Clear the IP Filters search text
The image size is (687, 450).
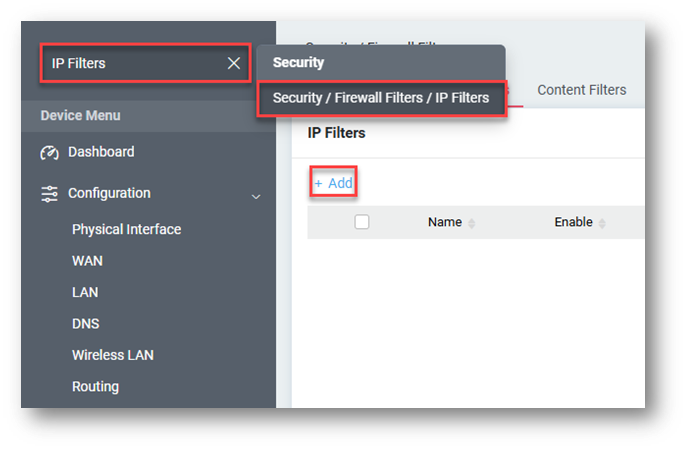click(x=234, y=64)
